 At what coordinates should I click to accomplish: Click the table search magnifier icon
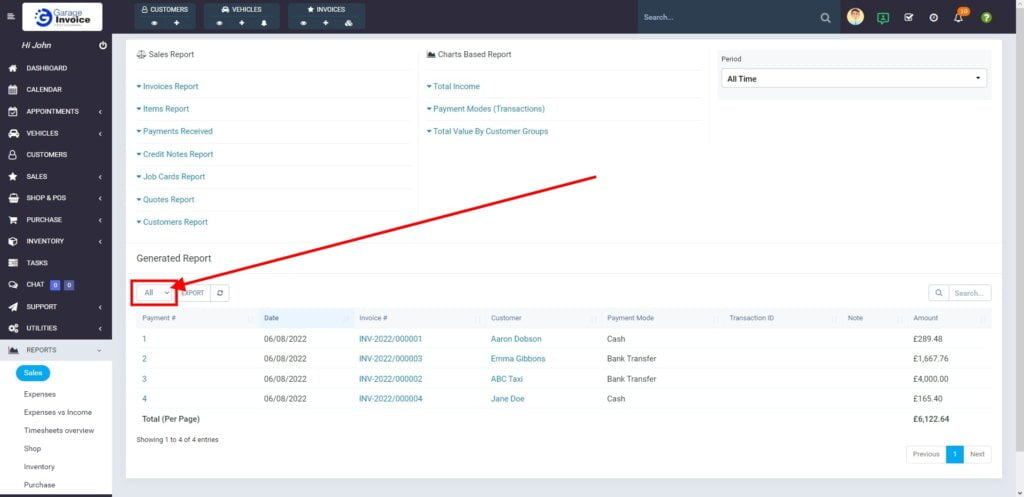(x=938, y=293)
